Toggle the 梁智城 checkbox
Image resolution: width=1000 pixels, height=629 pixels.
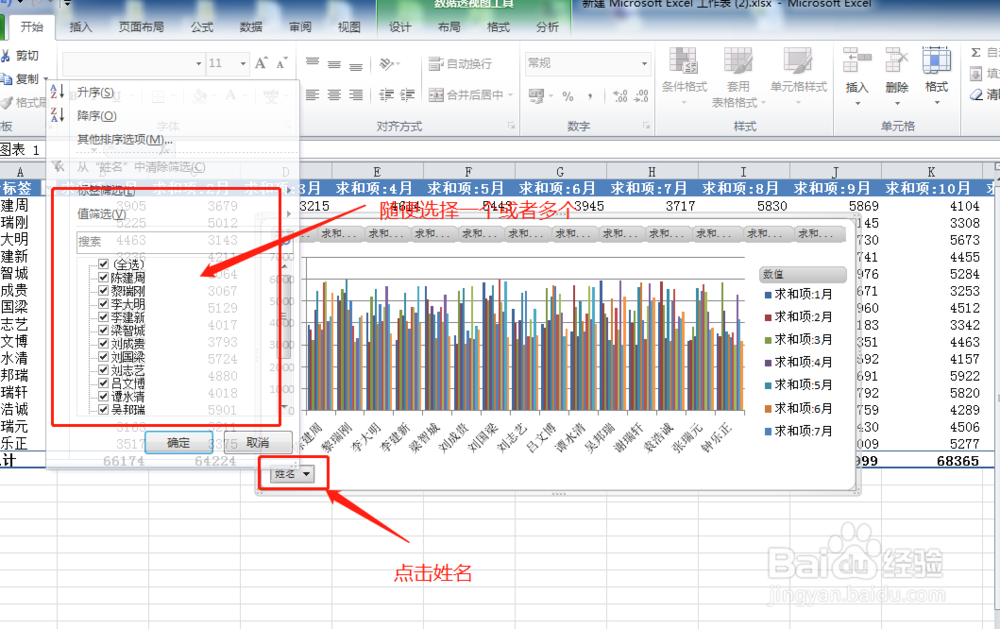tap(103, 330)
